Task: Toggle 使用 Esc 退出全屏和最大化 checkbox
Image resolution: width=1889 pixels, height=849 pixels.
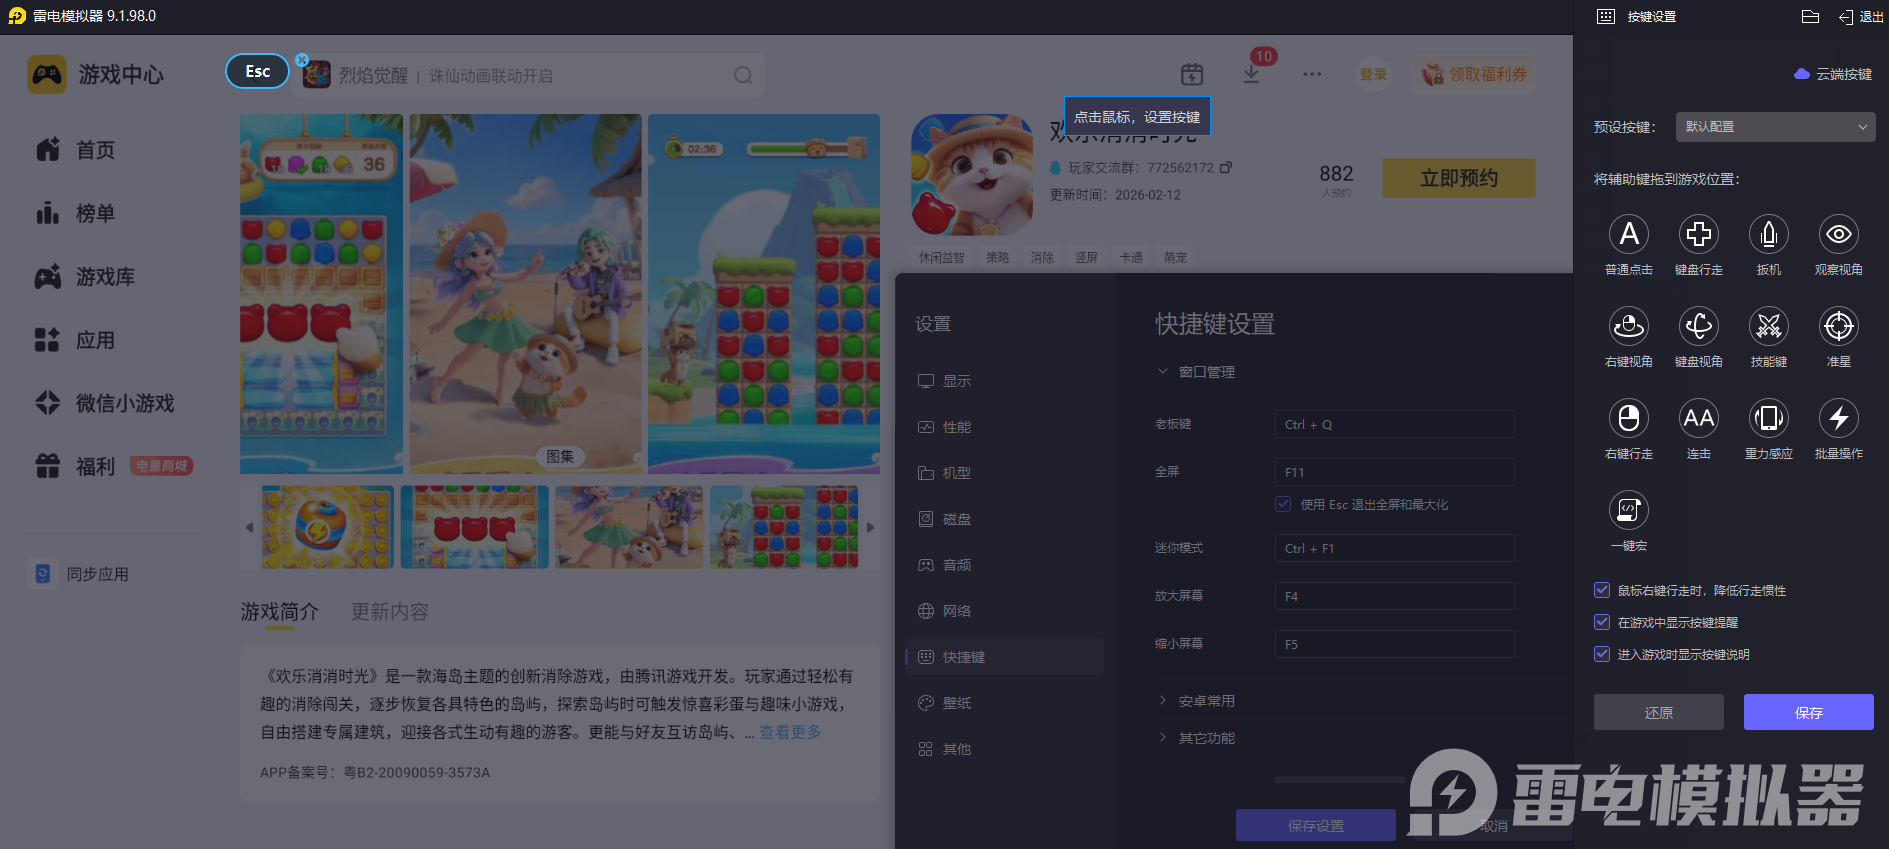Action: coord(1283,504)
